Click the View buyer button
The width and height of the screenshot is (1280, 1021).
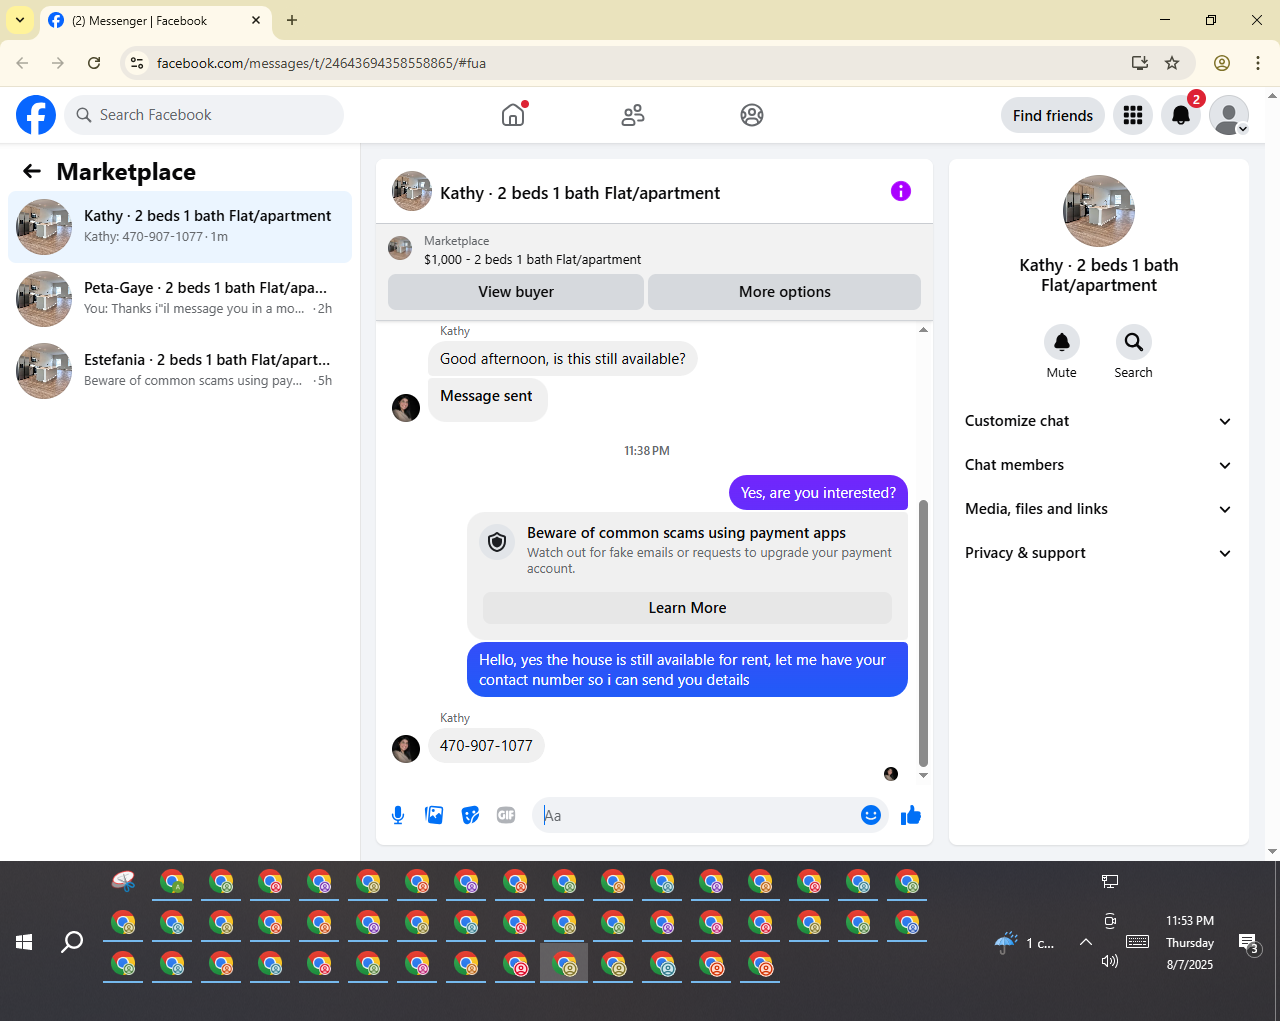click(x=516, y=292)
